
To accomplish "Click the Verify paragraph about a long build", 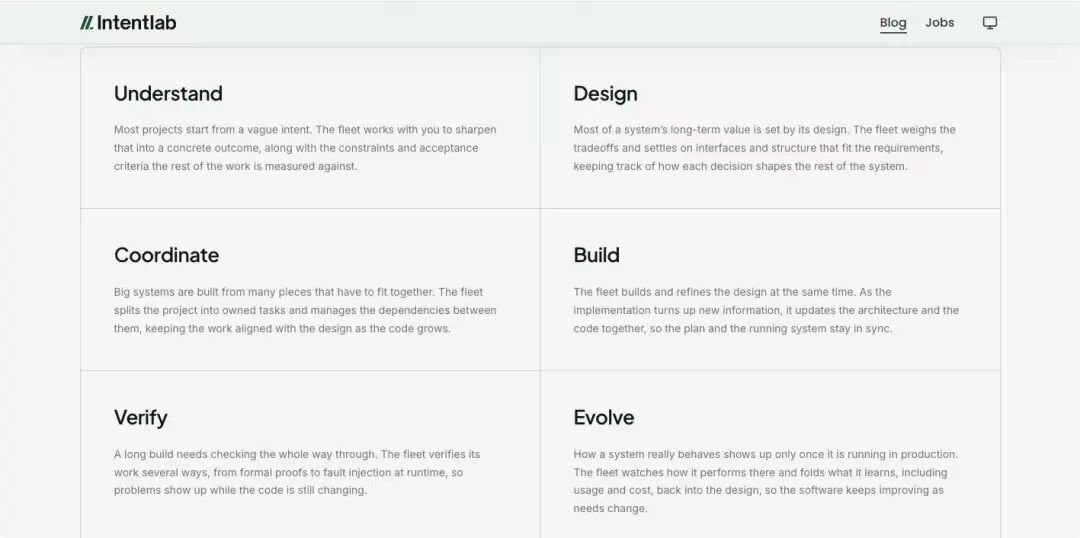I will pyautogui.click(x=297, y=473).
